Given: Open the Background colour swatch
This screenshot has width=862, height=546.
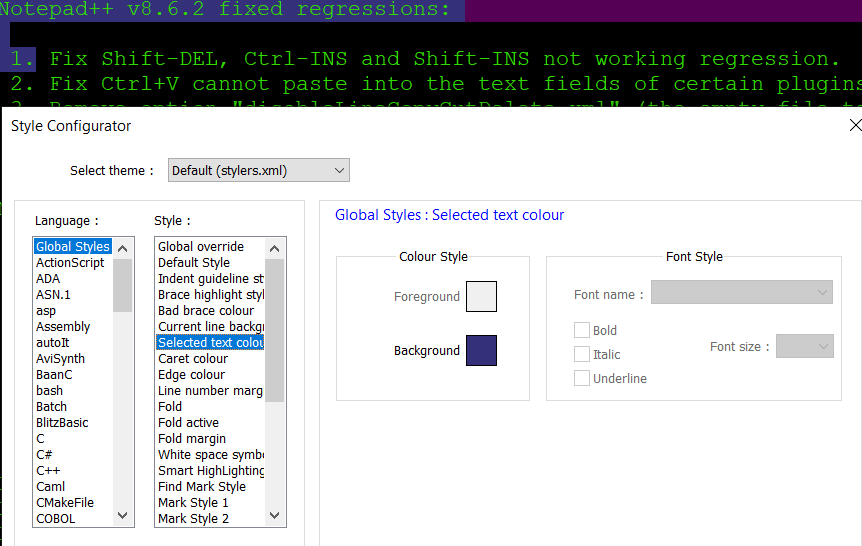Looking at the screenshot, I should tap(481, 350).
